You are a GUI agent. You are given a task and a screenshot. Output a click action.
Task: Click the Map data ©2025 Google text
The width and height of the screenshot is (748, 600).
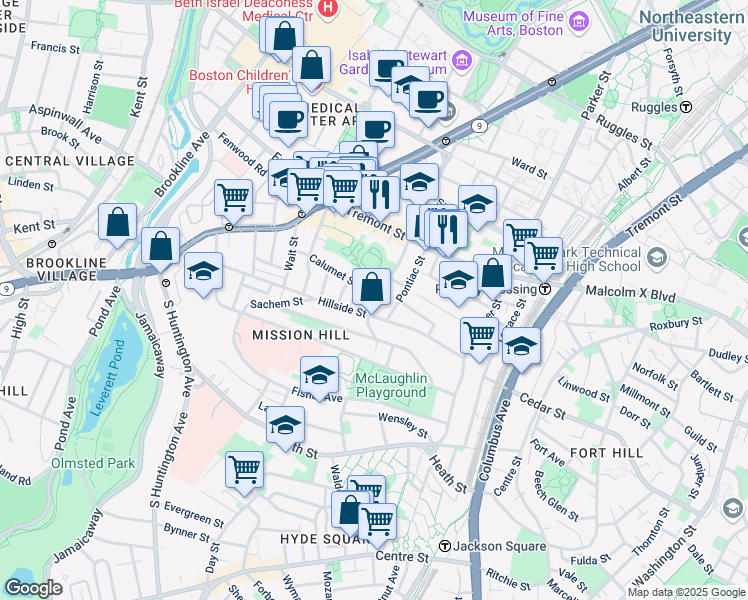click(x=686, y=592)
